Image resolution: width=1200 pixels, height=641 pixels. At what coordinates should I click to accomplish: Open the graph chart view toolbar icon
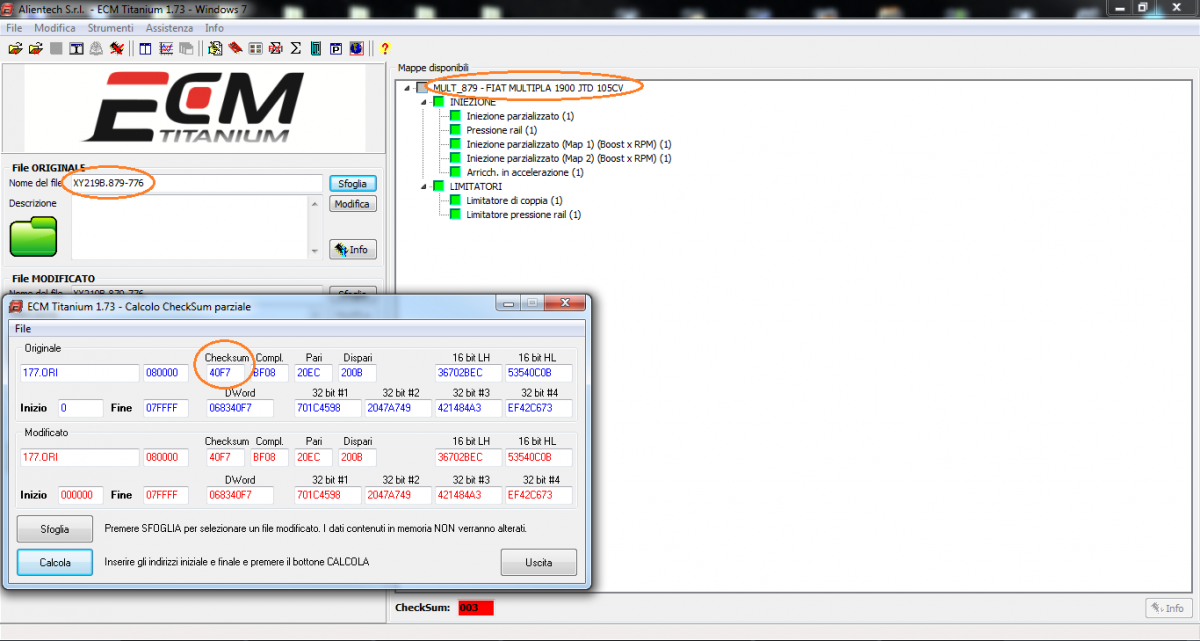tap(166, 48)
